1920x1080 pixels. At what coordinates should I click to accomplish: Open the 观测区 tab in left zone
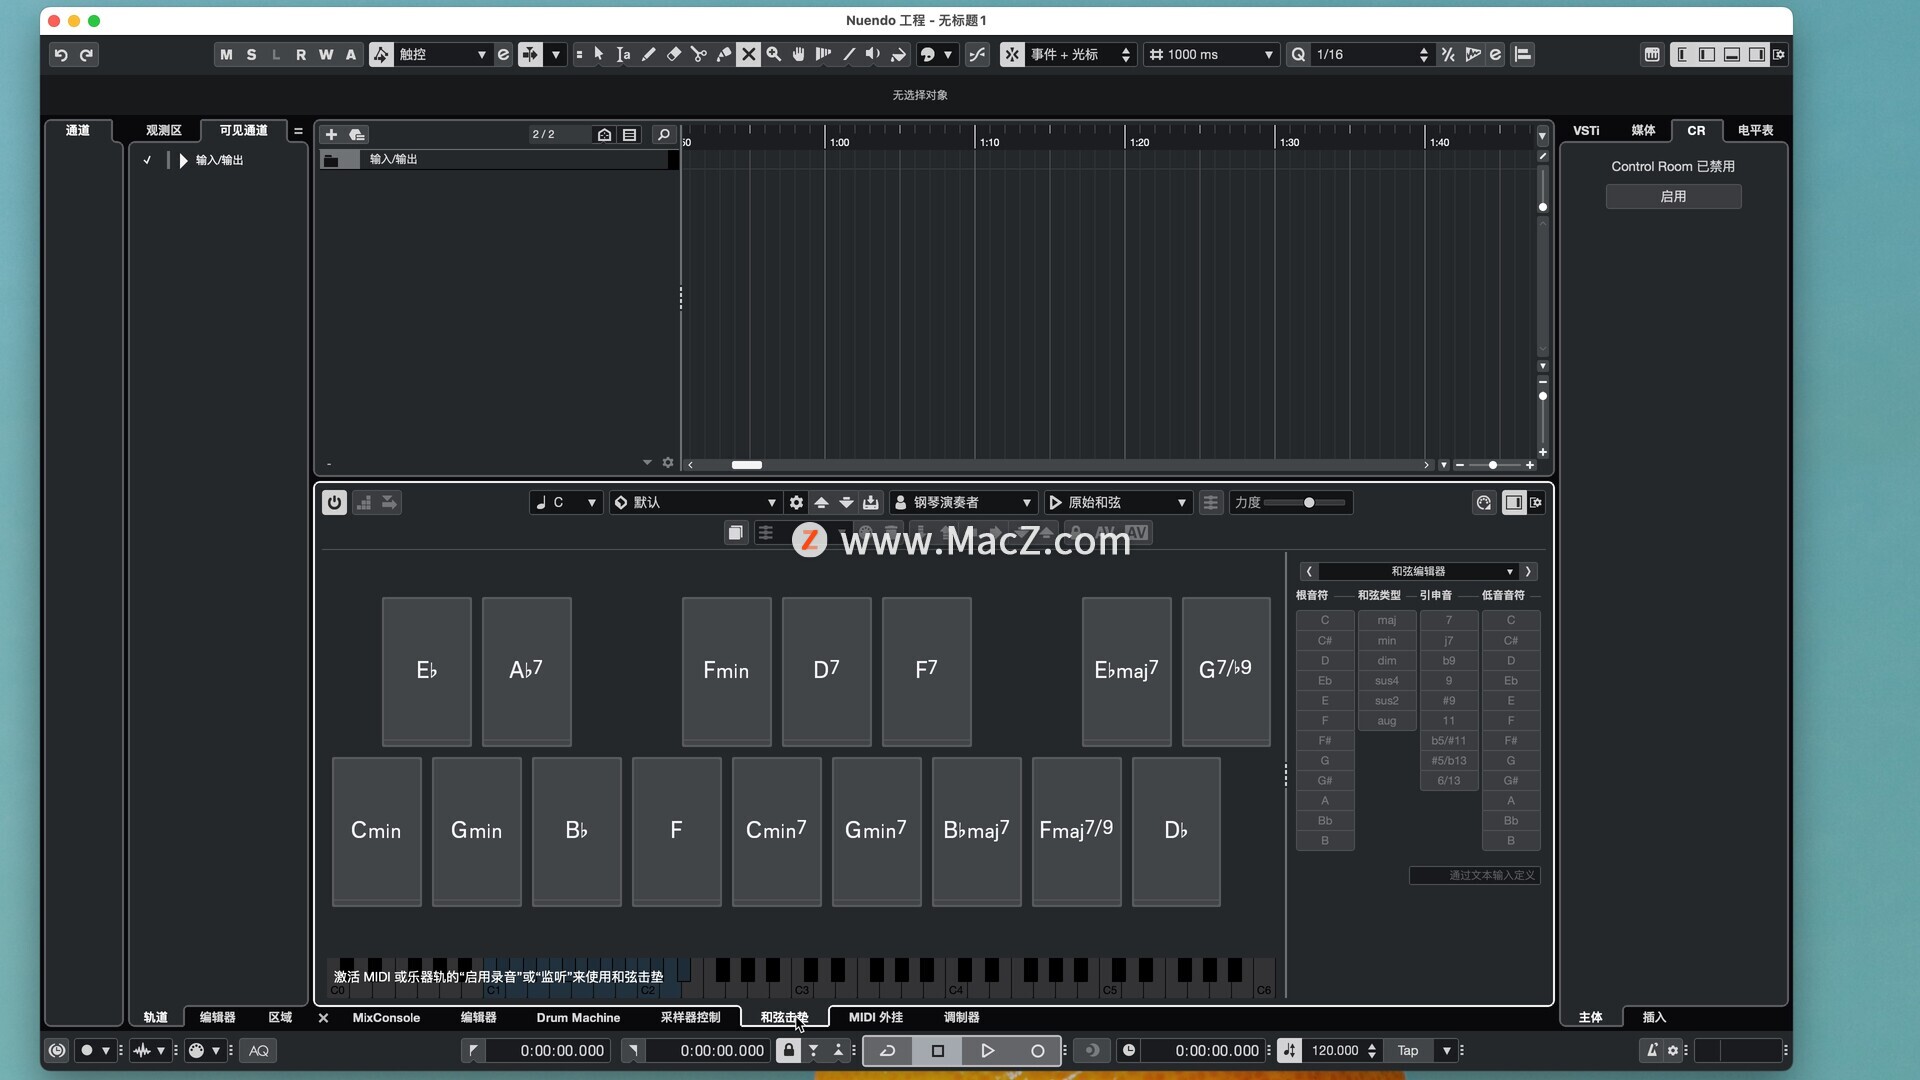[164, 130]
